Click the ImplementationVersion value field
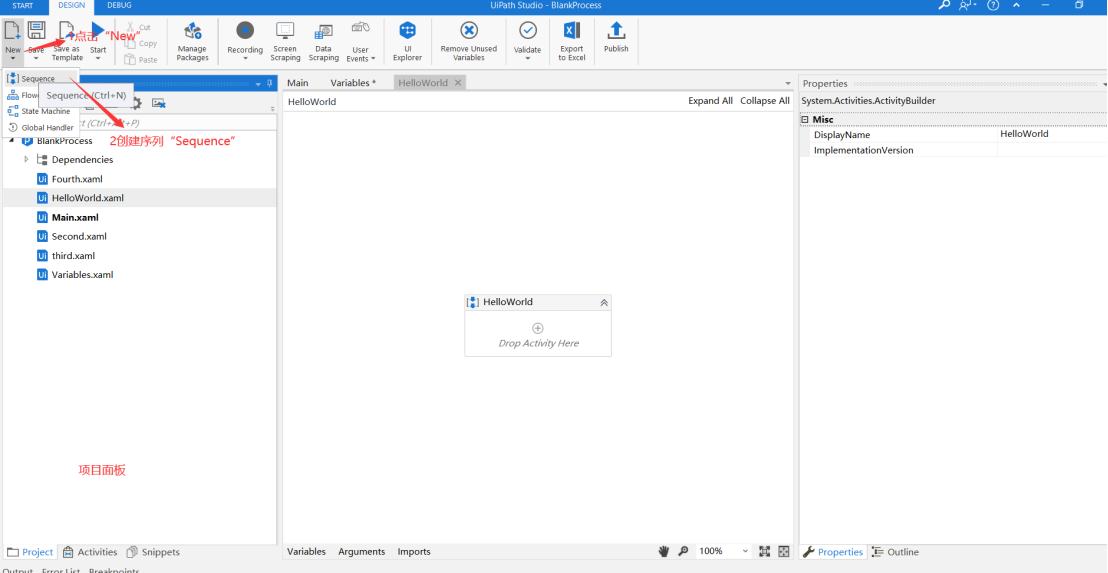 click(1051, 150)
